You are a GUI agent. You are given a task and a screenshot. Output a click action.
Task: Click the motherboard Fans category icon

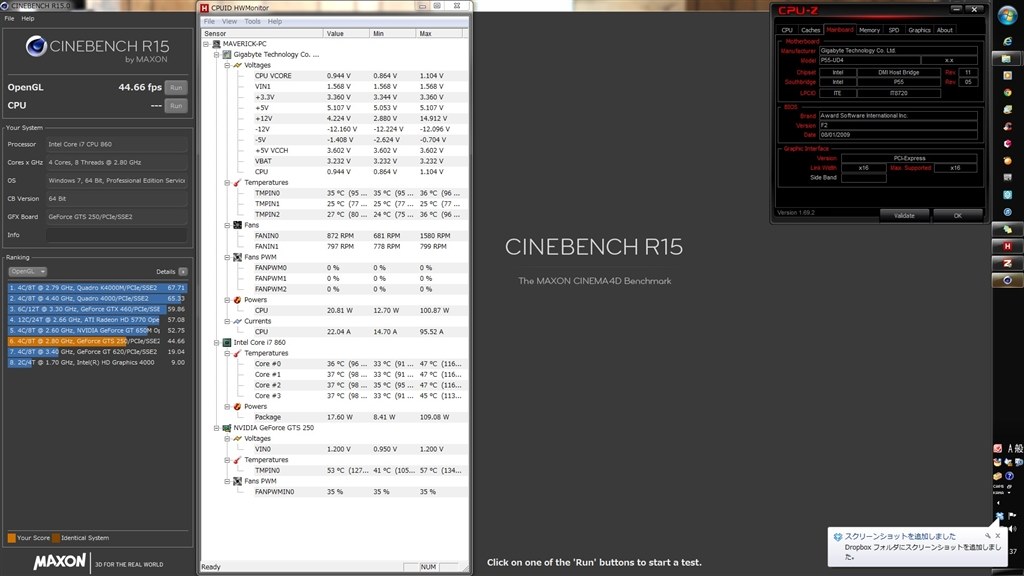click(237, 225)
